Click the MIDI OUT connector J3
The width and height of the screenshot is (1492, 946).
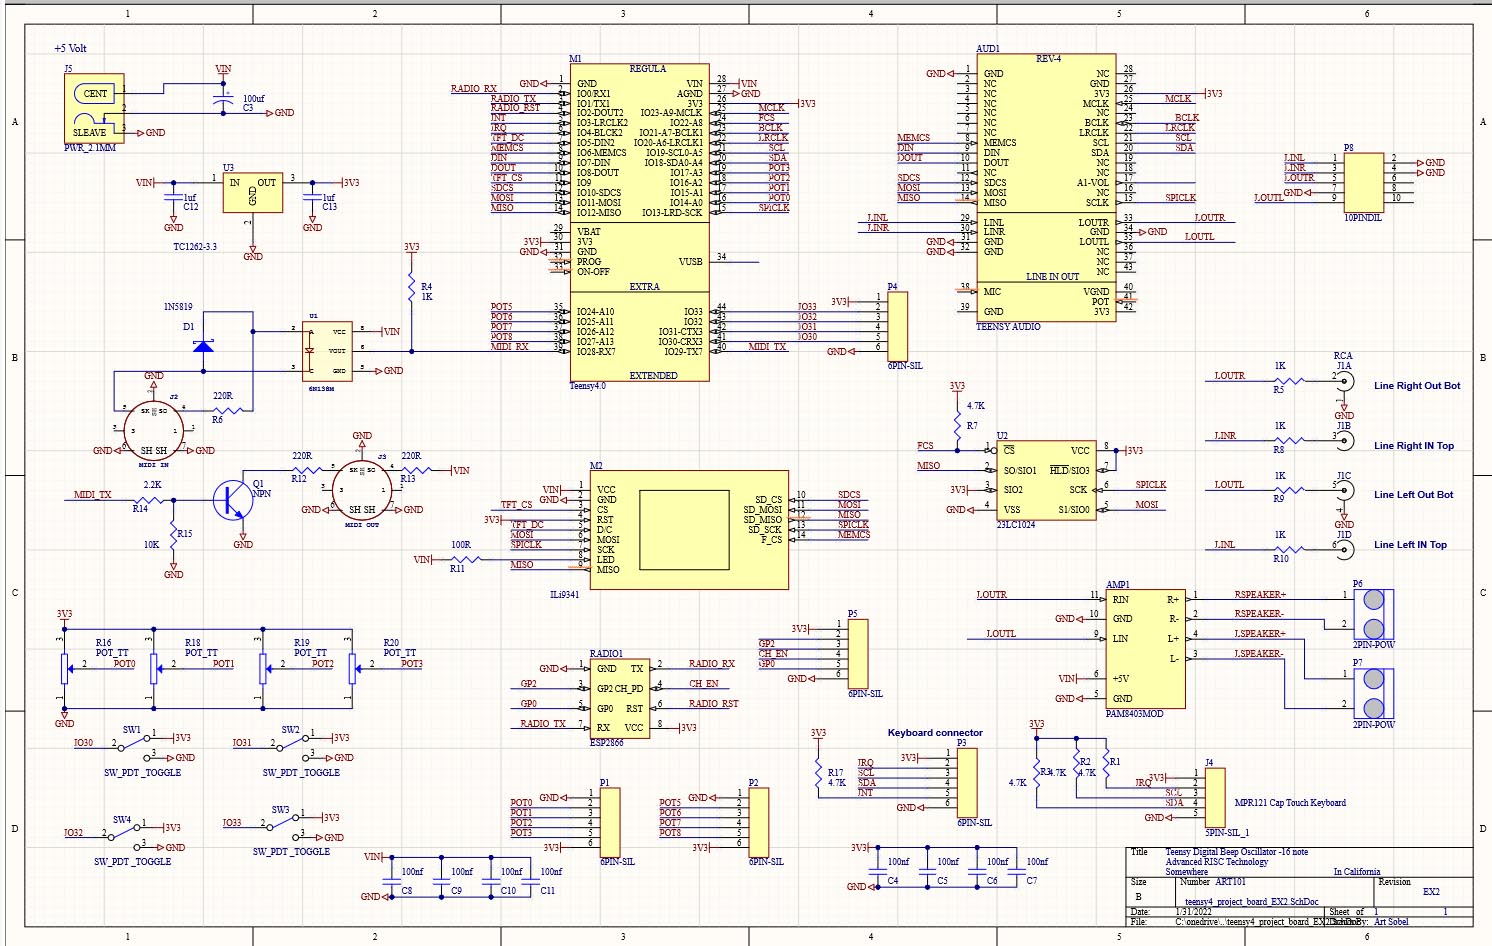click(362, 489)
